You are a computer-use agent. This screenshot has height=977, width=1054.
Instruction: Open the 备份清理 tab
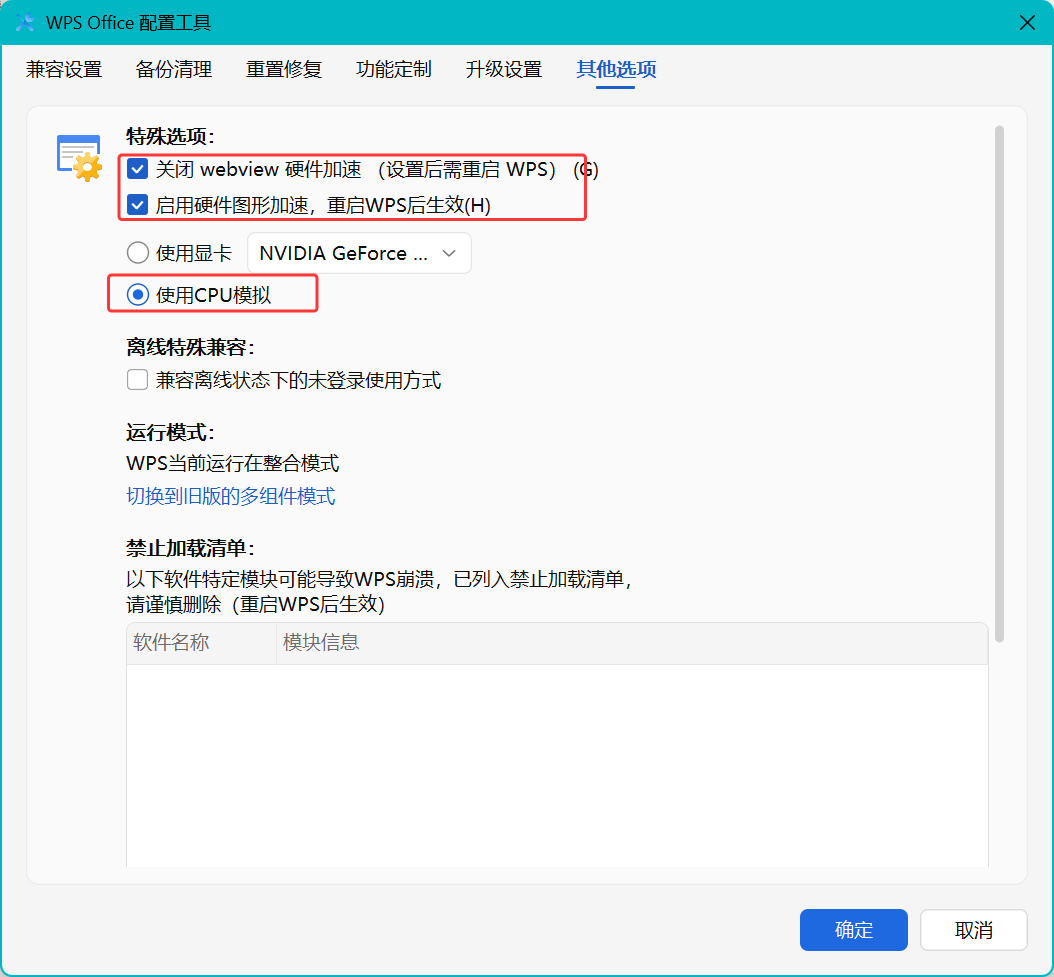[x=173, y=69]
